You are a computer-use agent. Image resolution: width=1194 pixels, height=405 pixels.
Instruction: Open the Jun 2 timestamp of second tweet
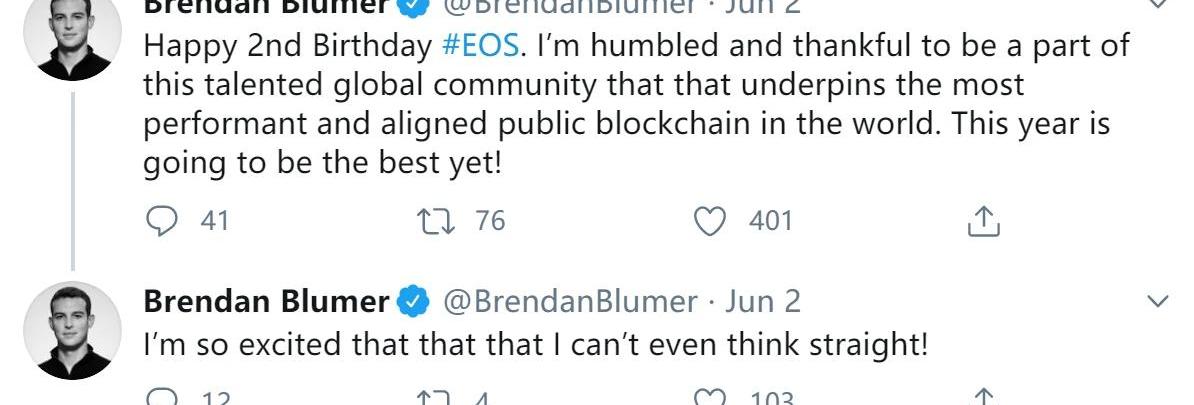(762, 301)
